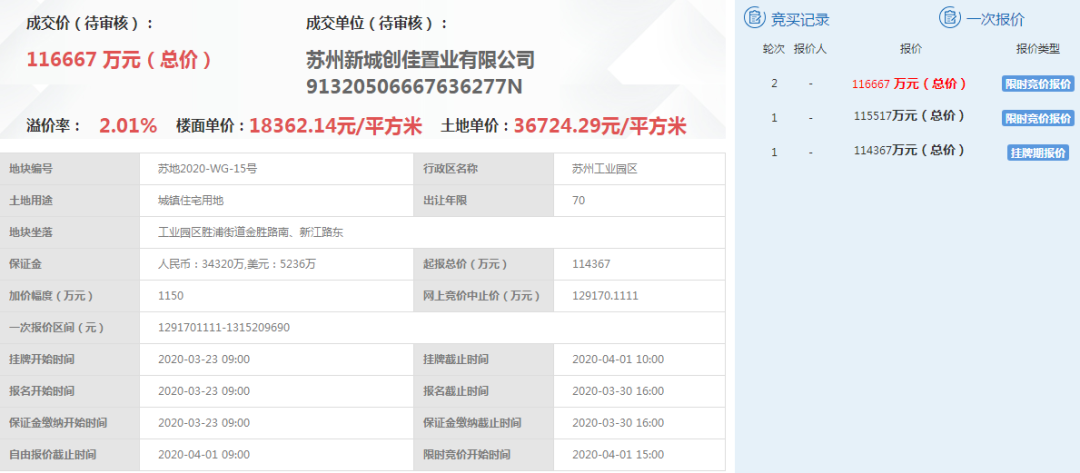Click the 轮次 column header
This screenshot has width=1080, height=473.
[x=773, y=49]
